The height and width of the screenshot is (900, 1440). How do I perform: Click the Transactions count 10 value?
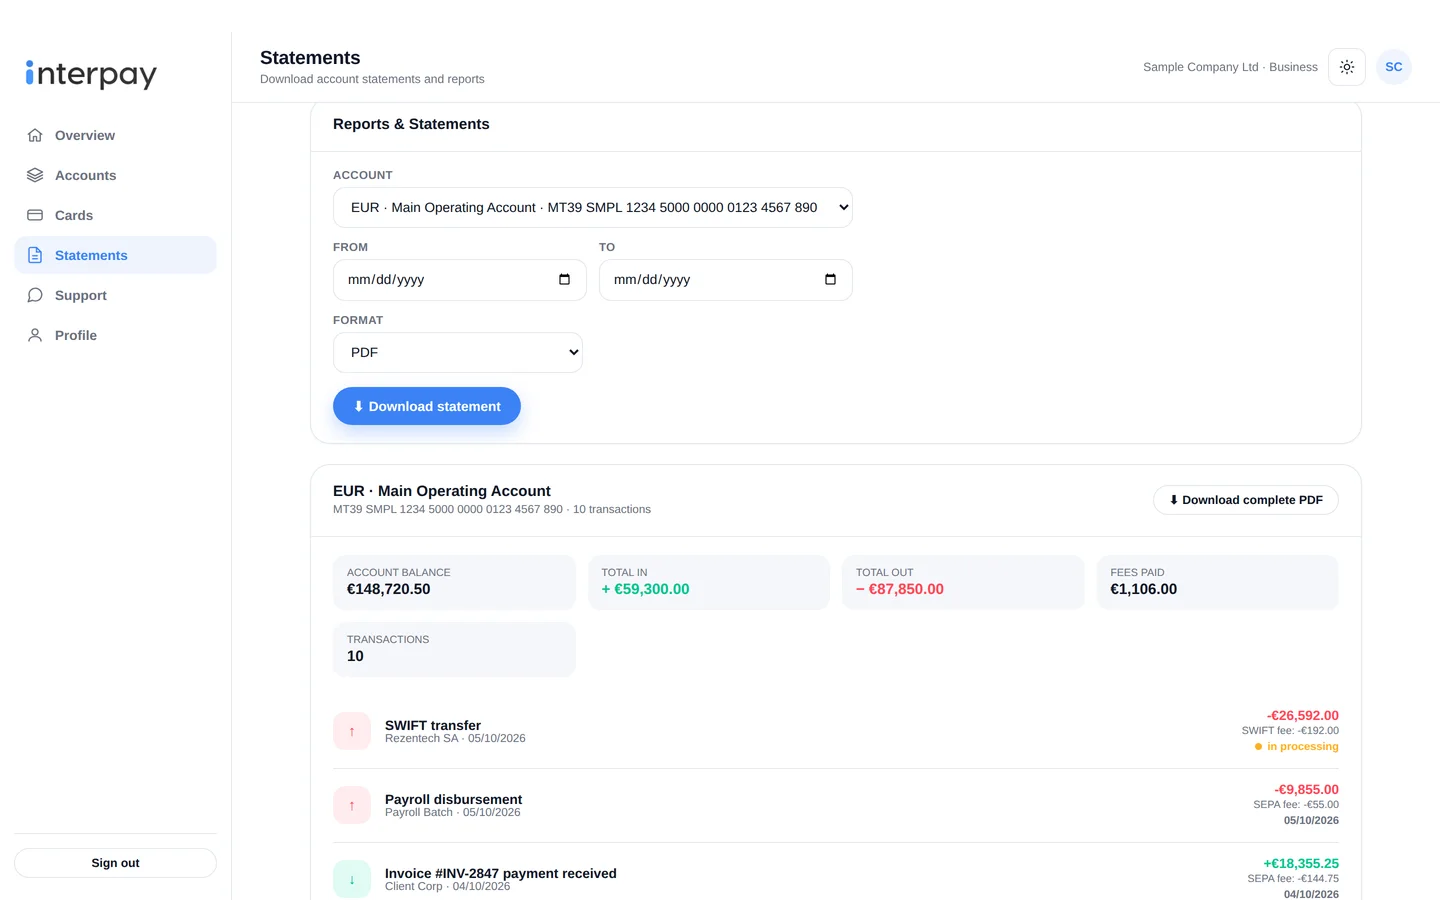pos(355,656)
